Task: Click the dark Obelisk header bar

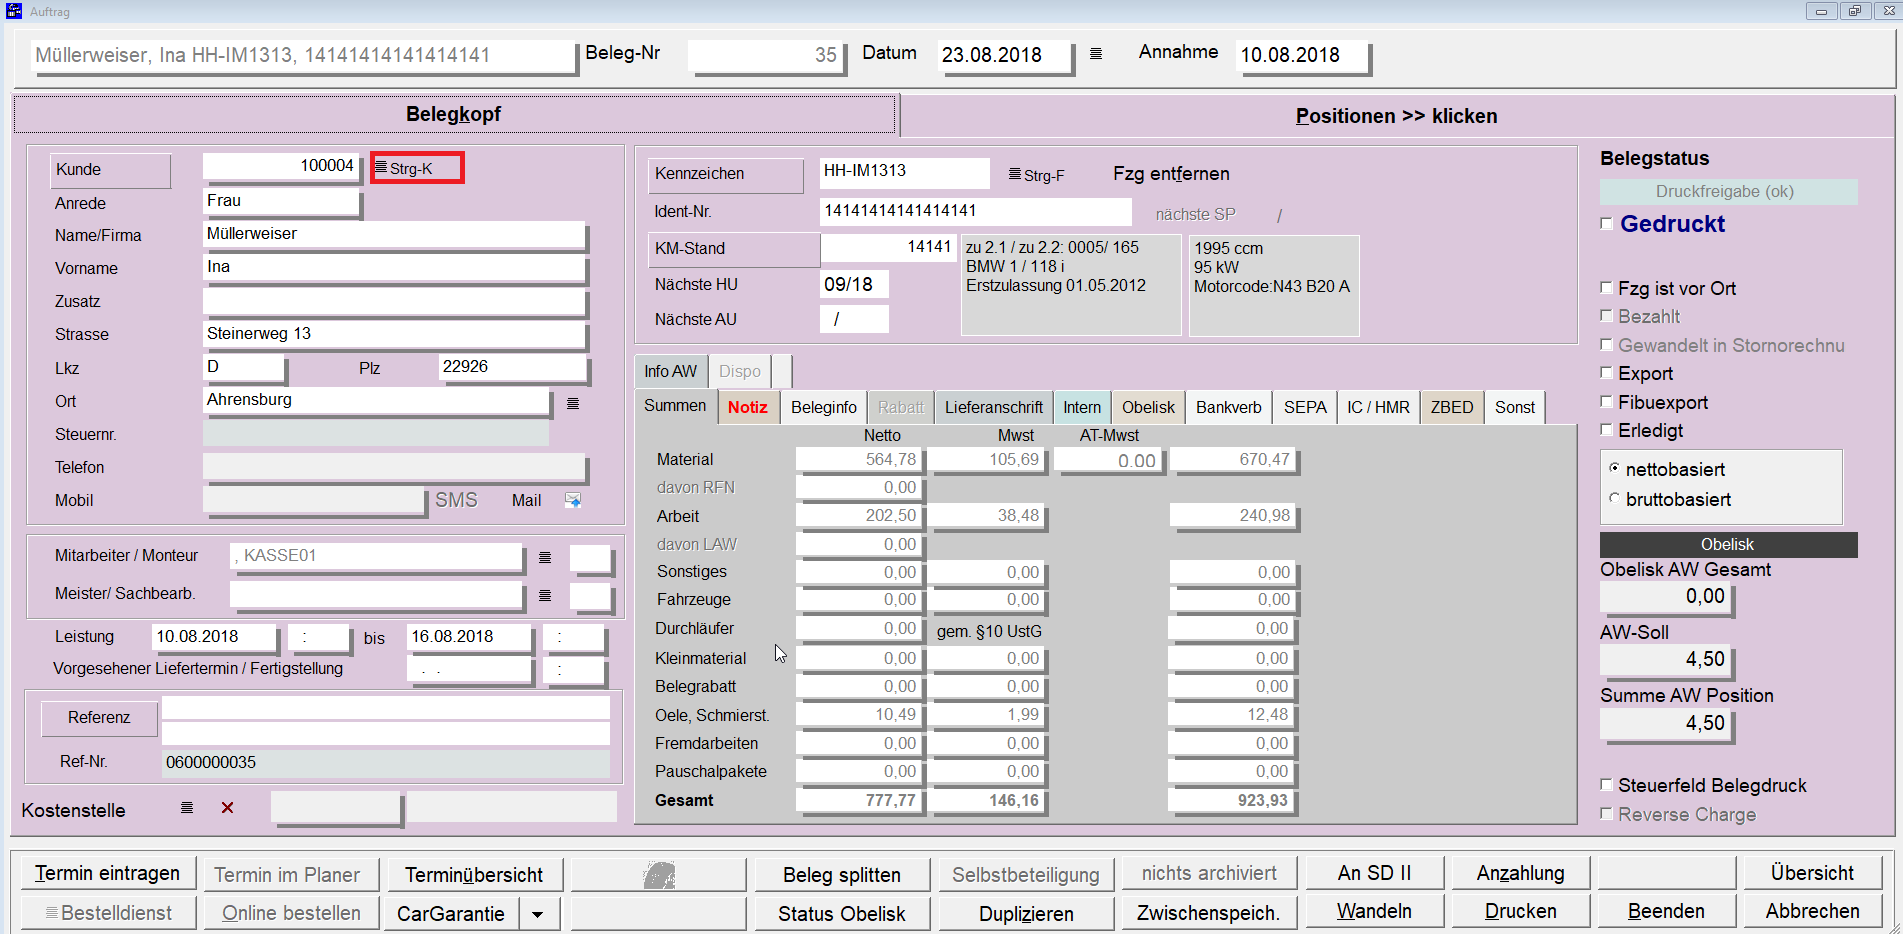Action: coord(1728,545)
